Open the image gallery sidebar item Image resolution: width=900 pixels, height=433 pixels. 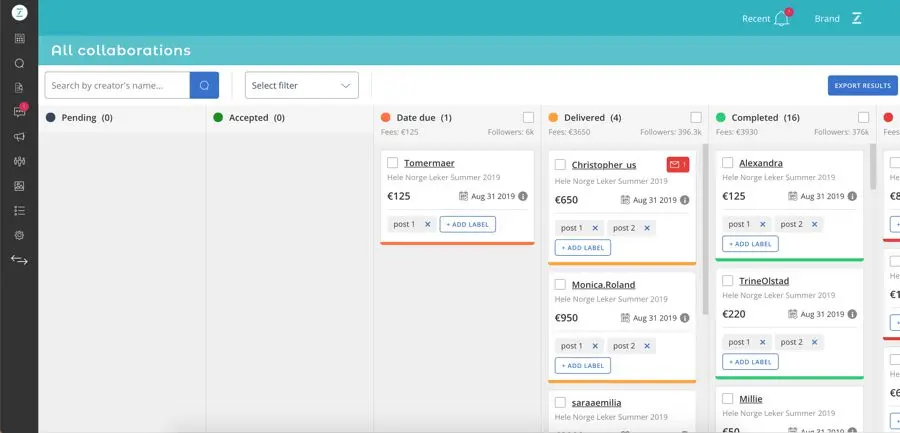click(x=19, y=186)
